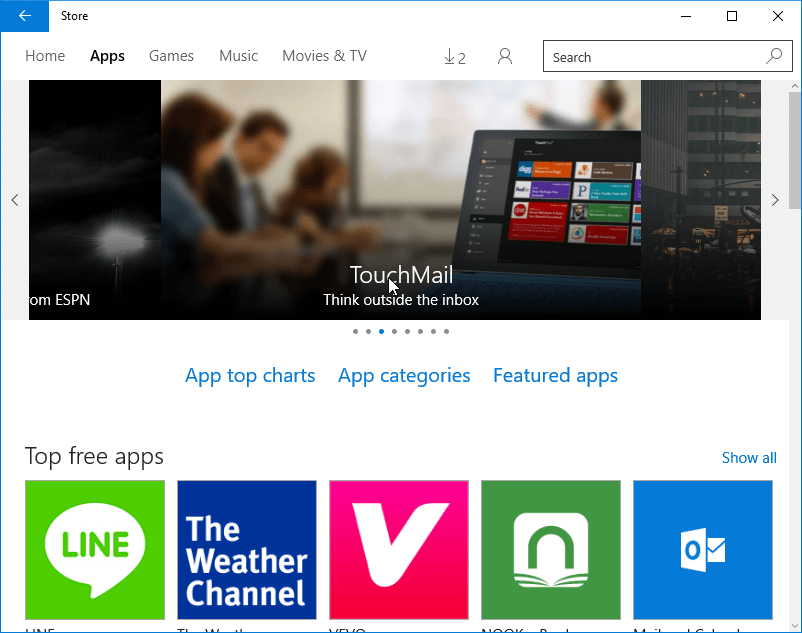Jump to the fourth carousel dot

394,331
